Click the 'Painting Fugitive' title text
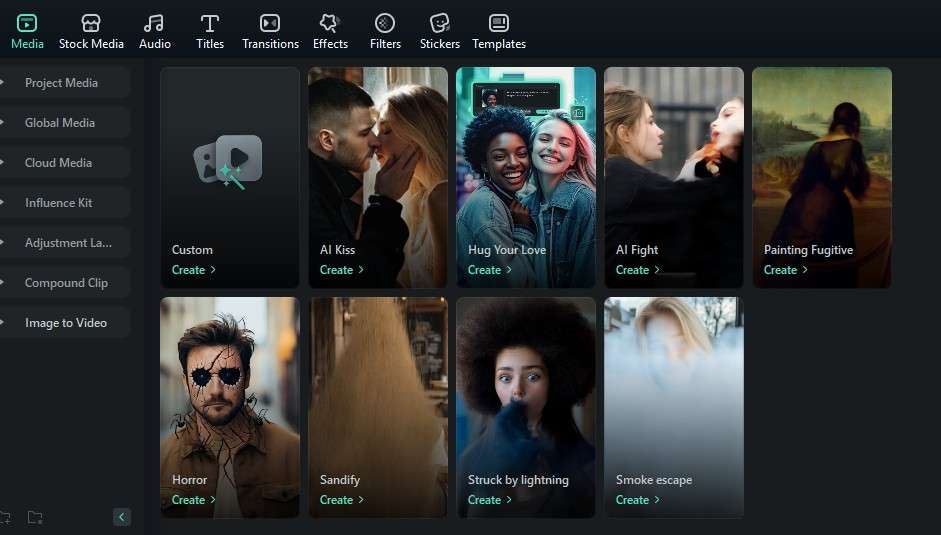The width and height of the screenshot is (941, 535). [x=808, y=250]
